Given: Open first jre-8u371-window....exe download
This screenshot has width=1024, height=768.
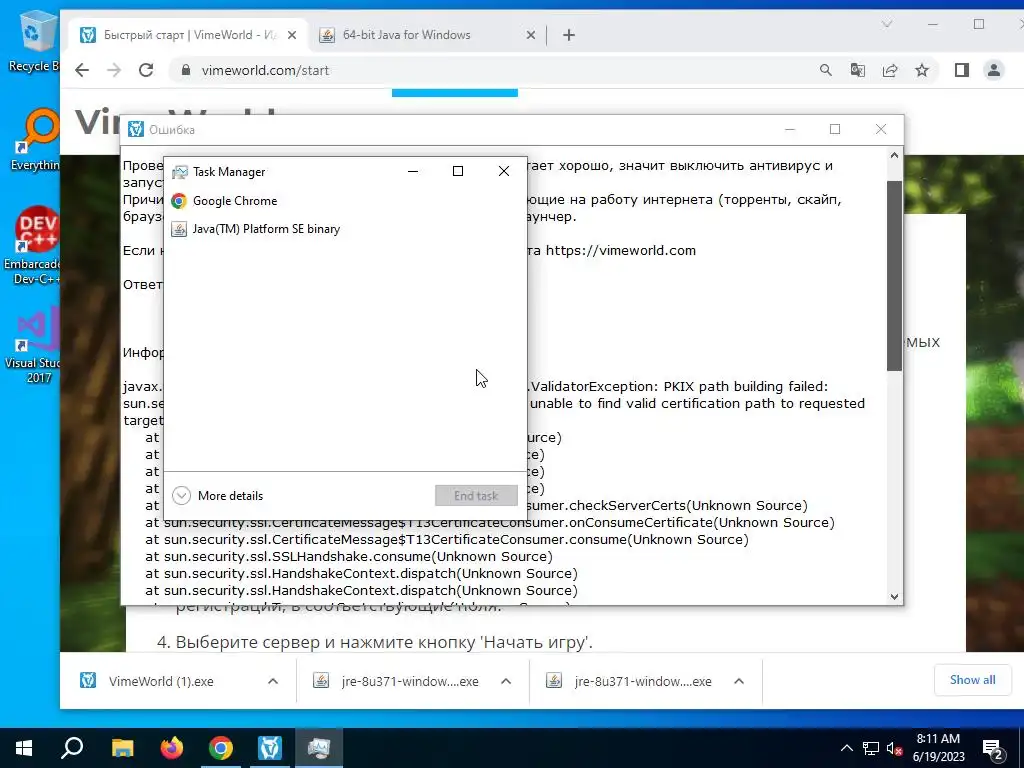Looking at the screenshot, I should coord(396,681).
